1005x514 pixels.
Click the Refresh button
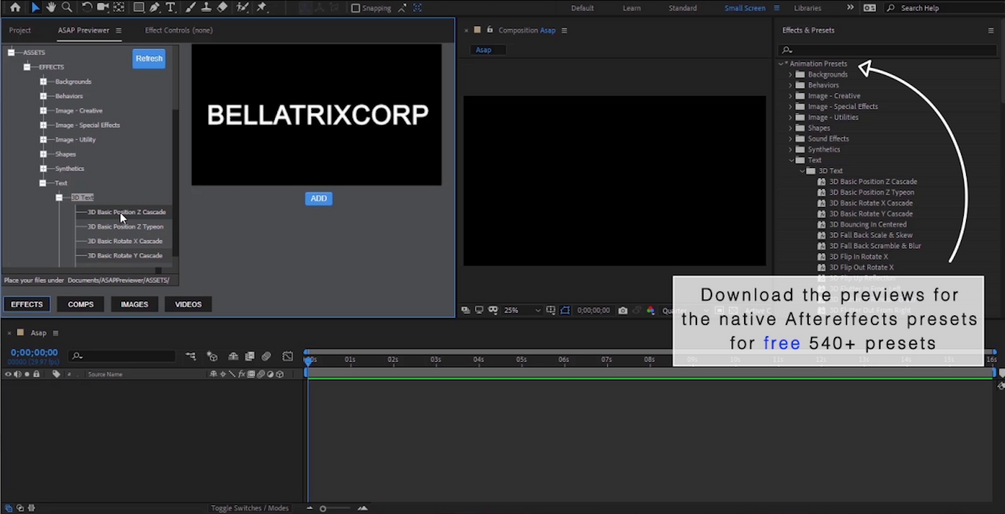point(149,58)
